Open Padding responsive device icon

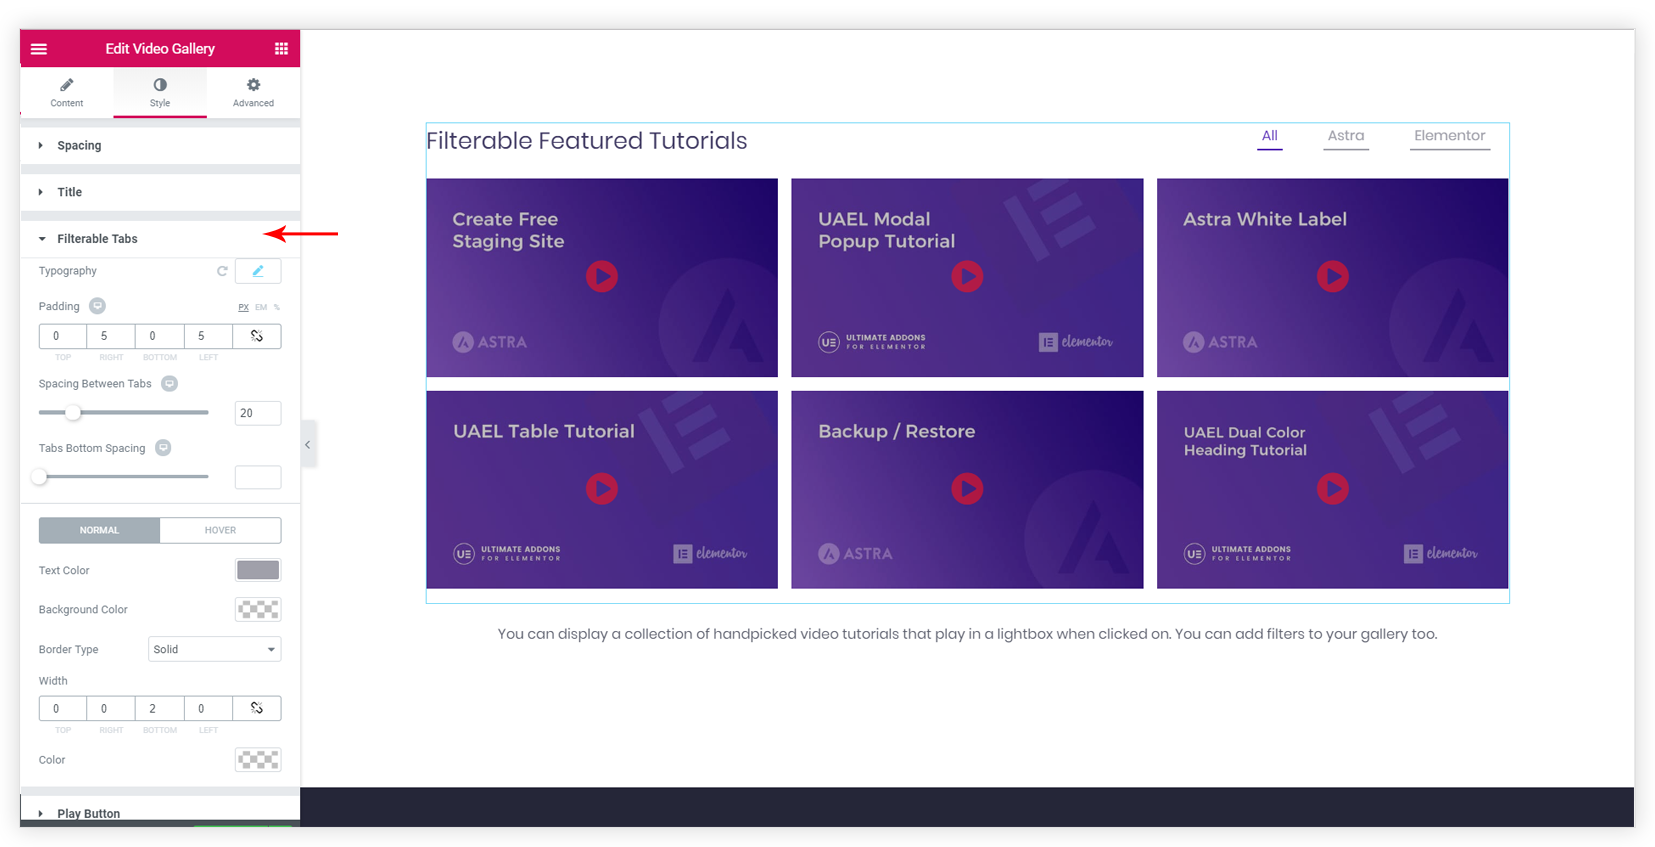coord(97,306)
